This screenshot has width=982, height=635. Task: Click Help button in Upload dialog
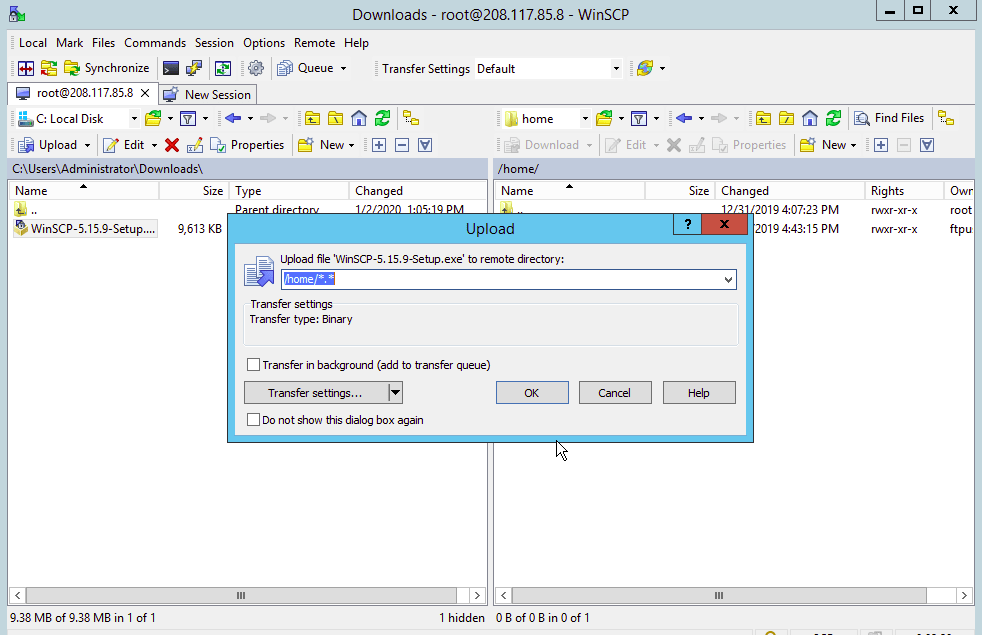click(x=699, y=393)
